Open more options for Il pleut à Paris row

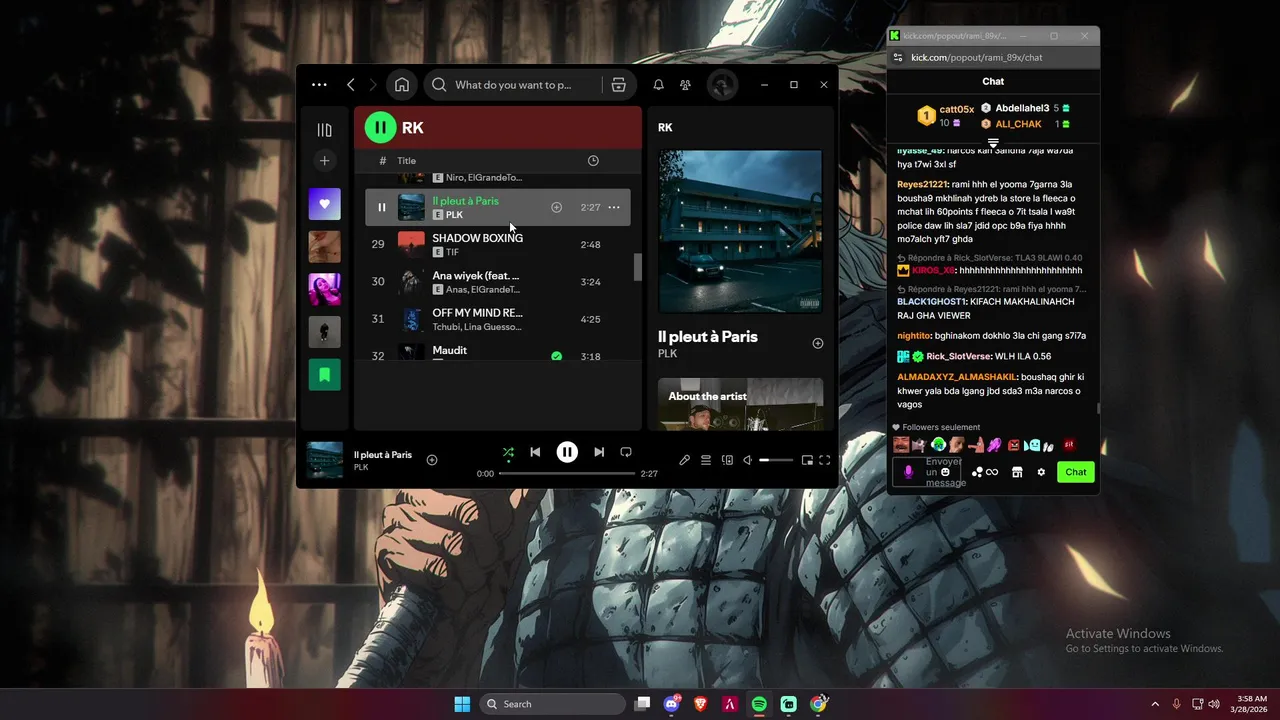point(614,208)
